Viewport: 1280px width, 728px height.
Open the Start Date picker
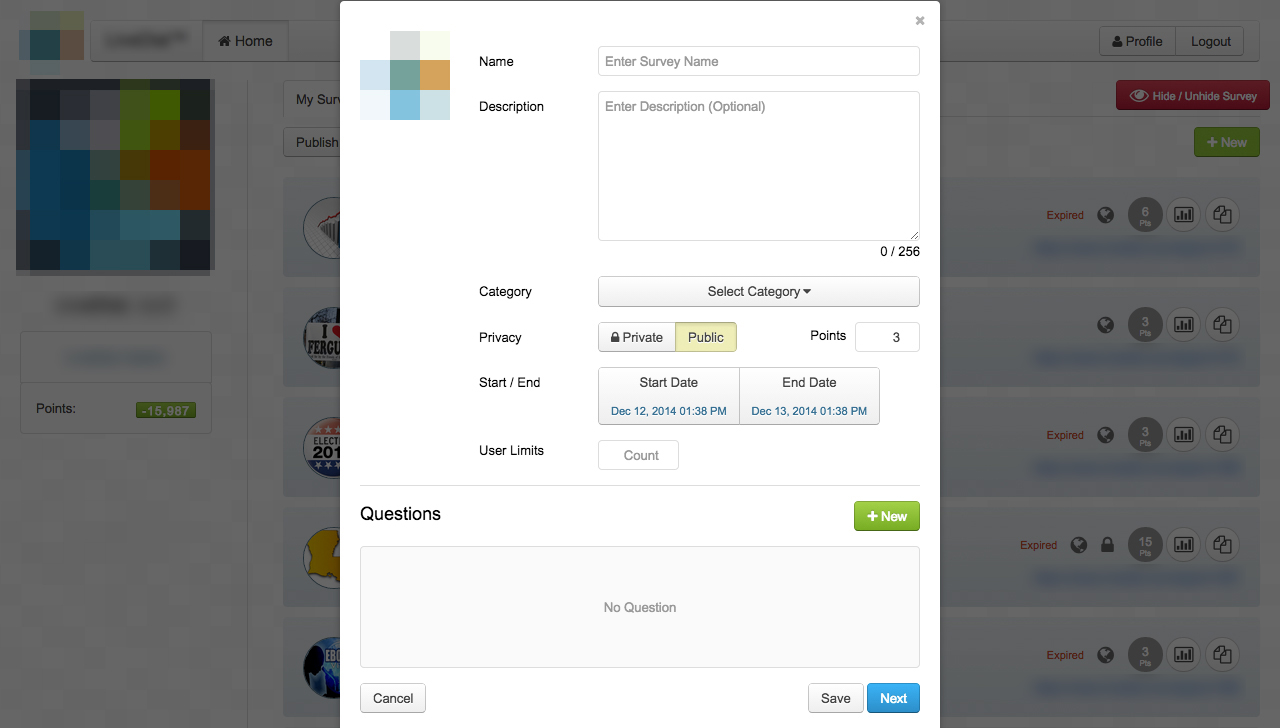point(669,396)
